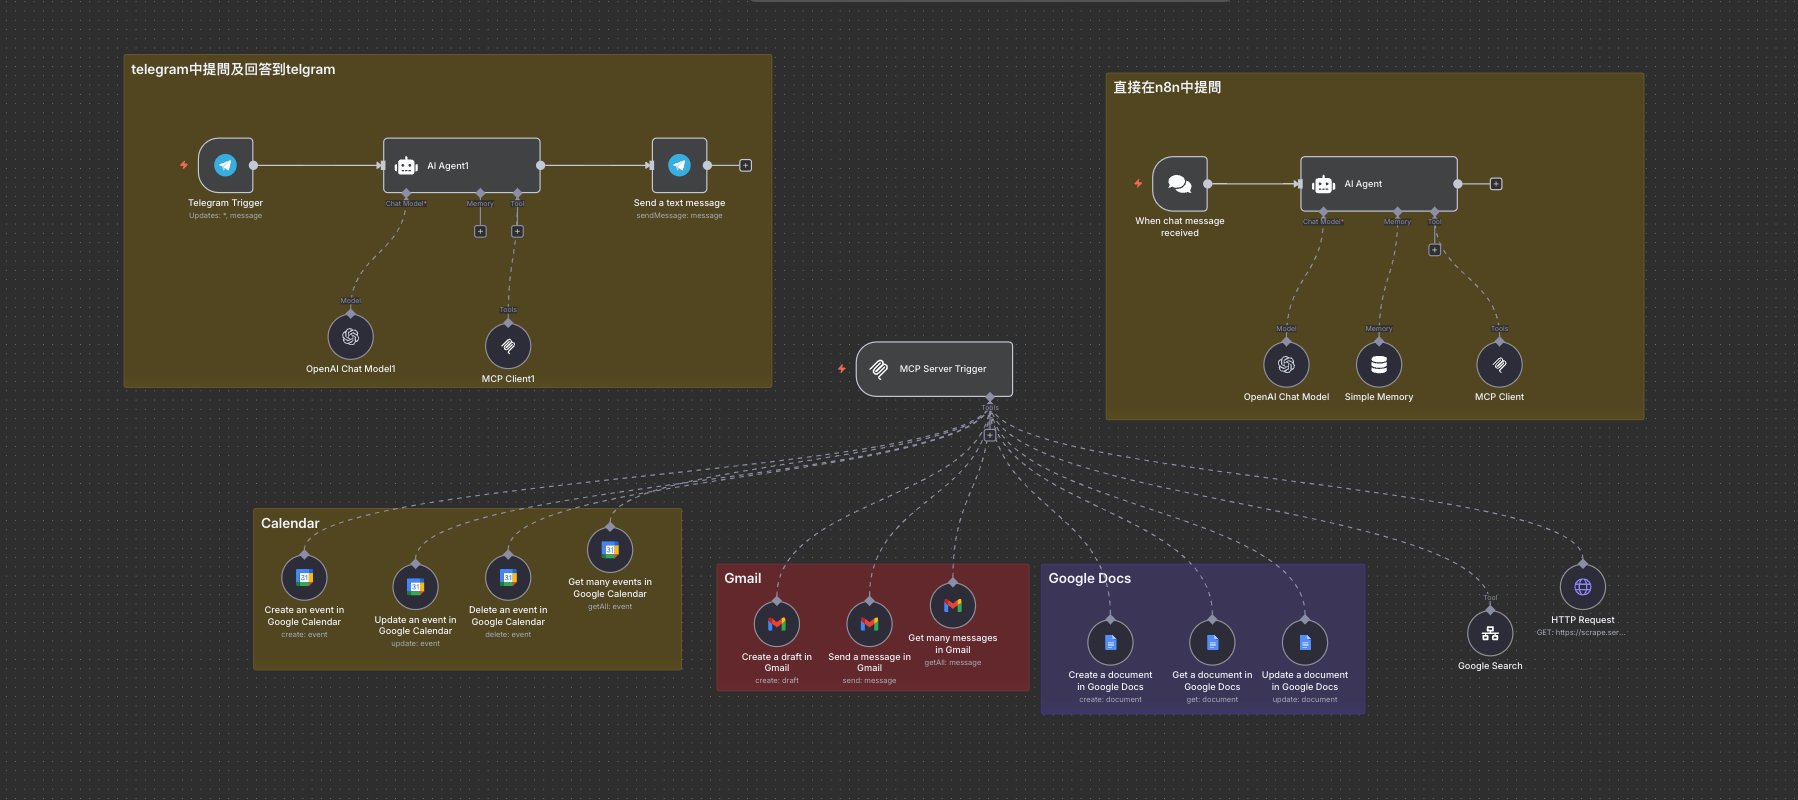
Task: Select the Telegram Trigger node
Action: [x=225, y=165]
